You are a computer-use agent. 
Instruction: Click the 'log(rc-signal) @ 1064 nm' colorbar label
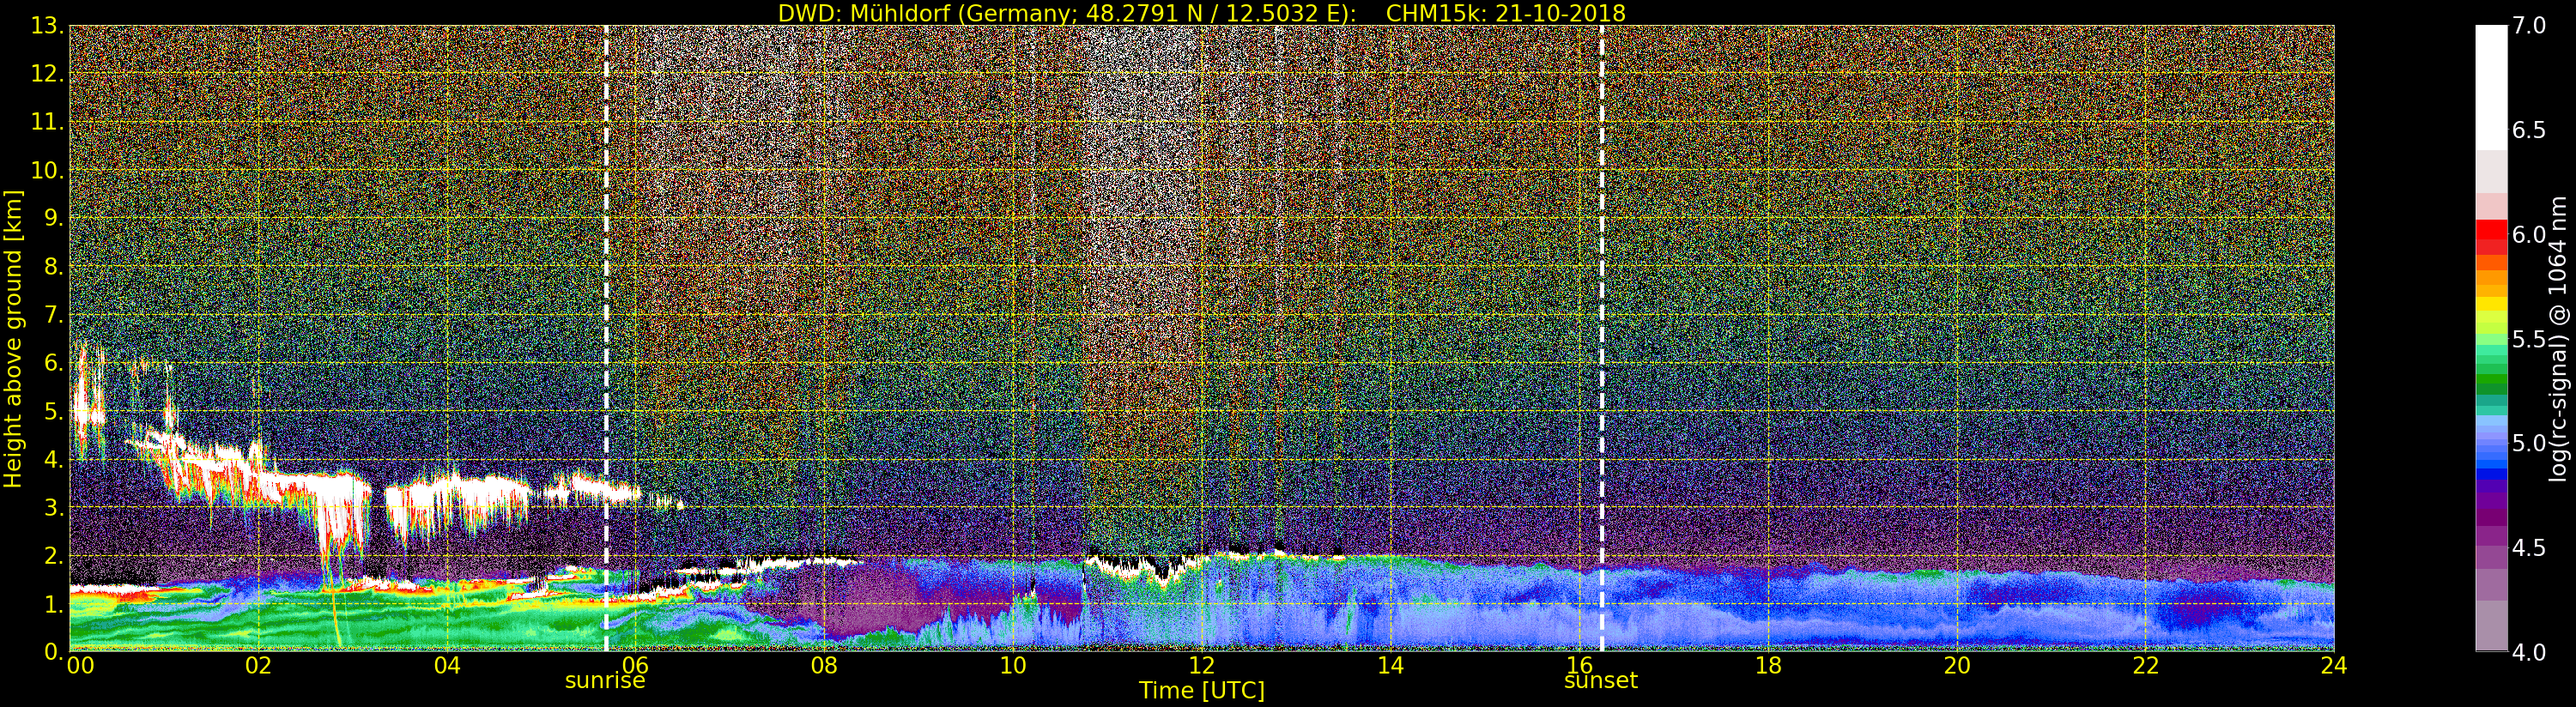point(2557,338)
